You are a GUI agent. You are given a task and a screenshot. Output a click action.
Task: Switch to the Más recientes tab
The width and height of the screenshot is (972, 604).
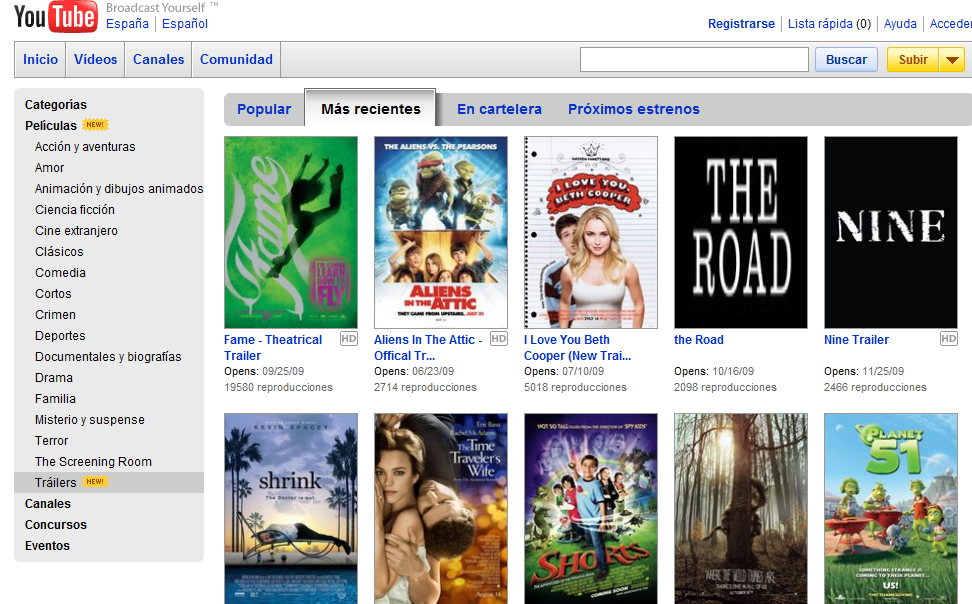370,108
